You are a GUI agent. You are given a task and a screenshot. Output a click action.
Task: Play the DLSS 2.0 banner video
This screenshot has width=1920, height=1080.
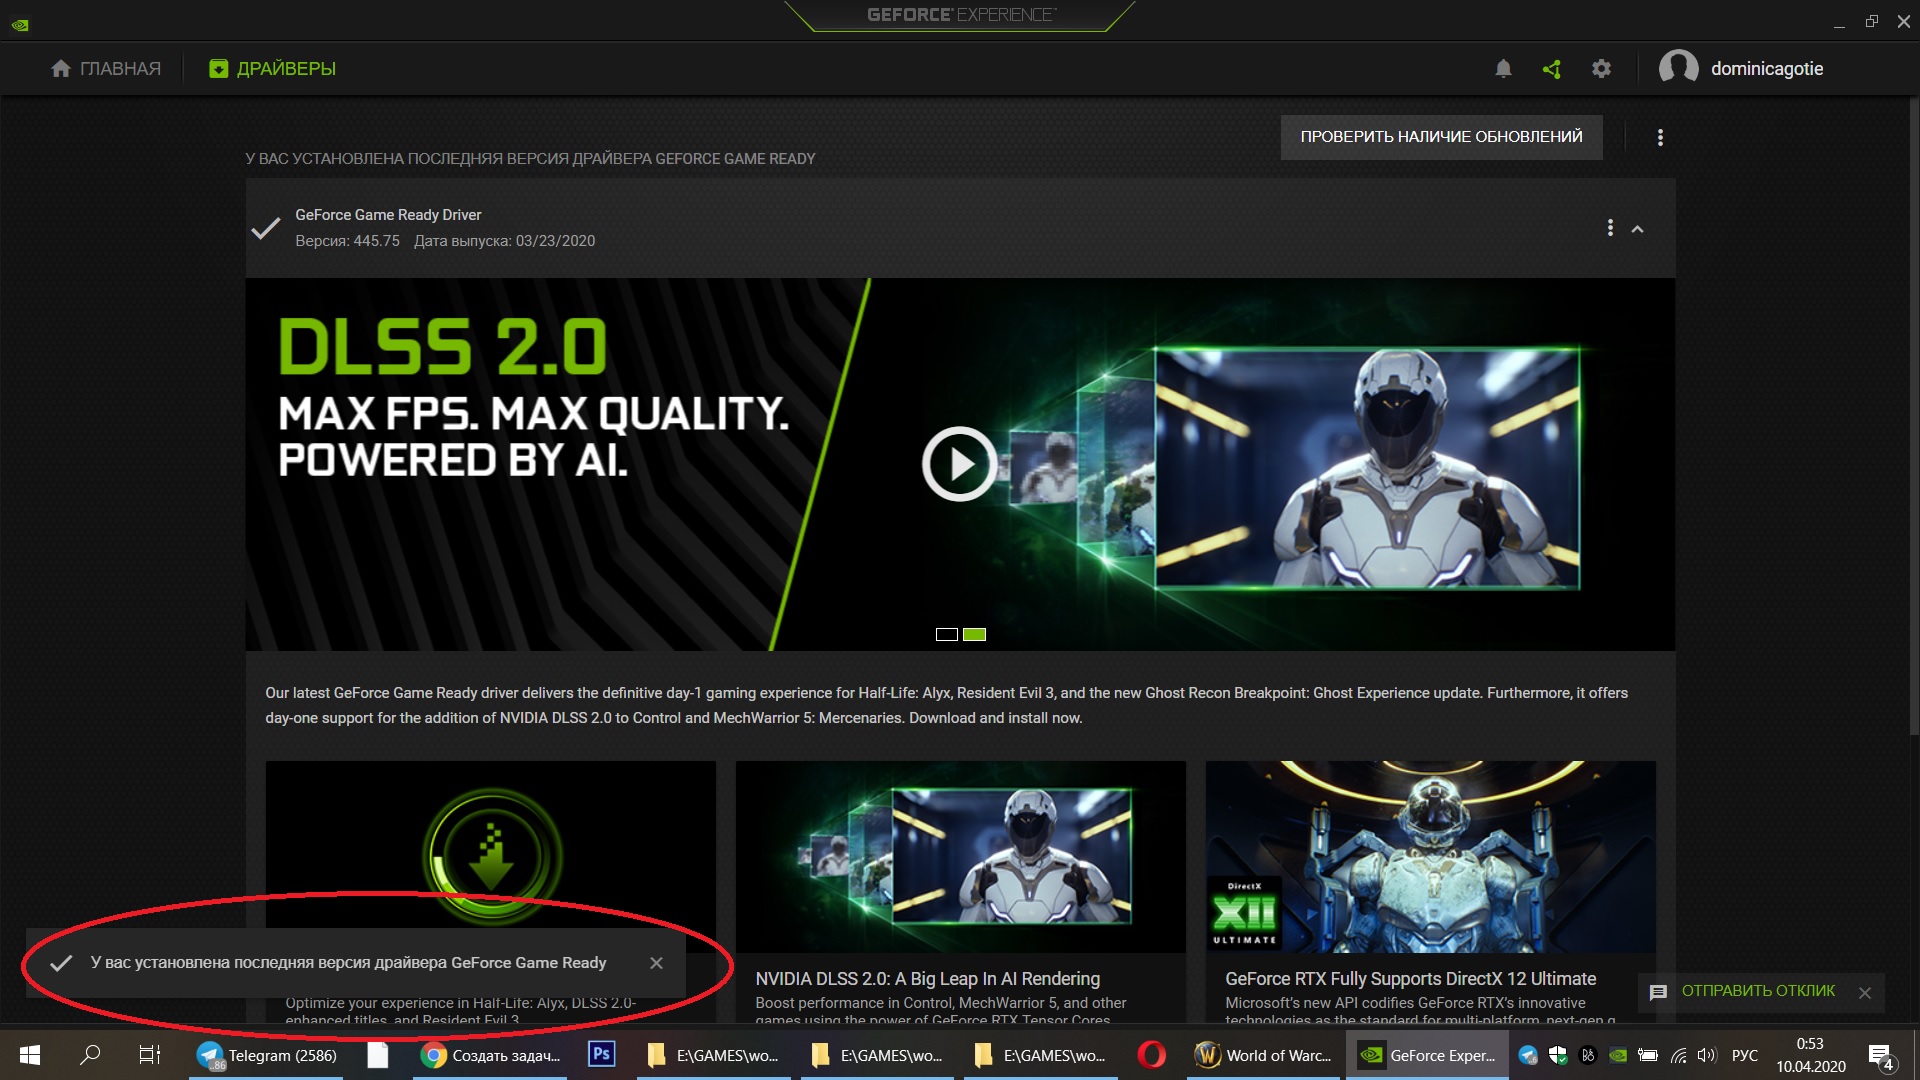click(959, 464)
